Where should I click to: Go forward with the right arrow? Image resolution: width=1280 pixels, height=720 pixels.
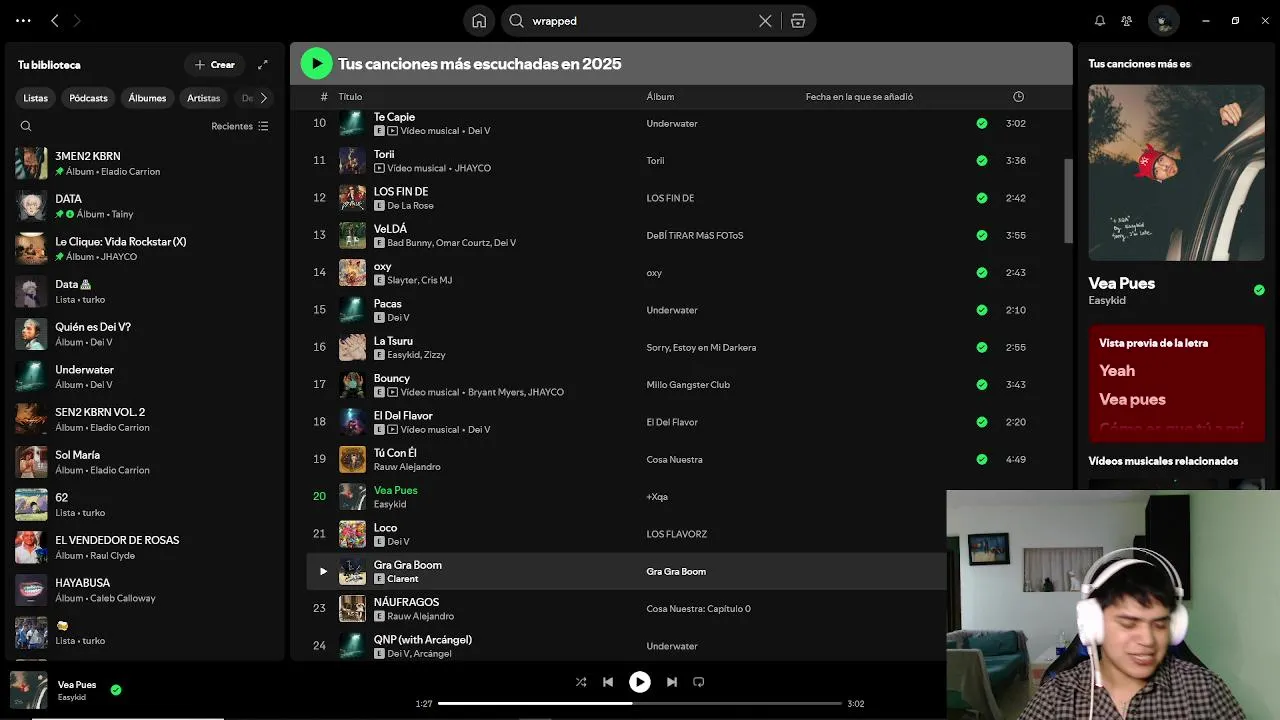[77, 20]
